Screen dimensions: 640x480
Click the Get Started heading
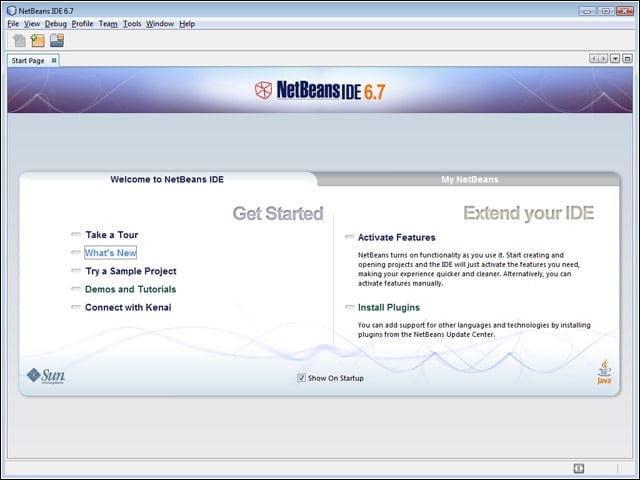tap(278, 213)
